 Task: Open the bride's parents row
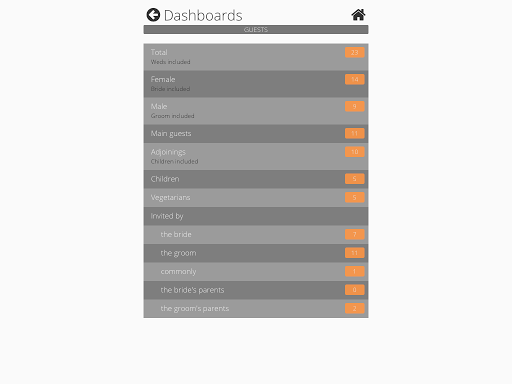256,290
